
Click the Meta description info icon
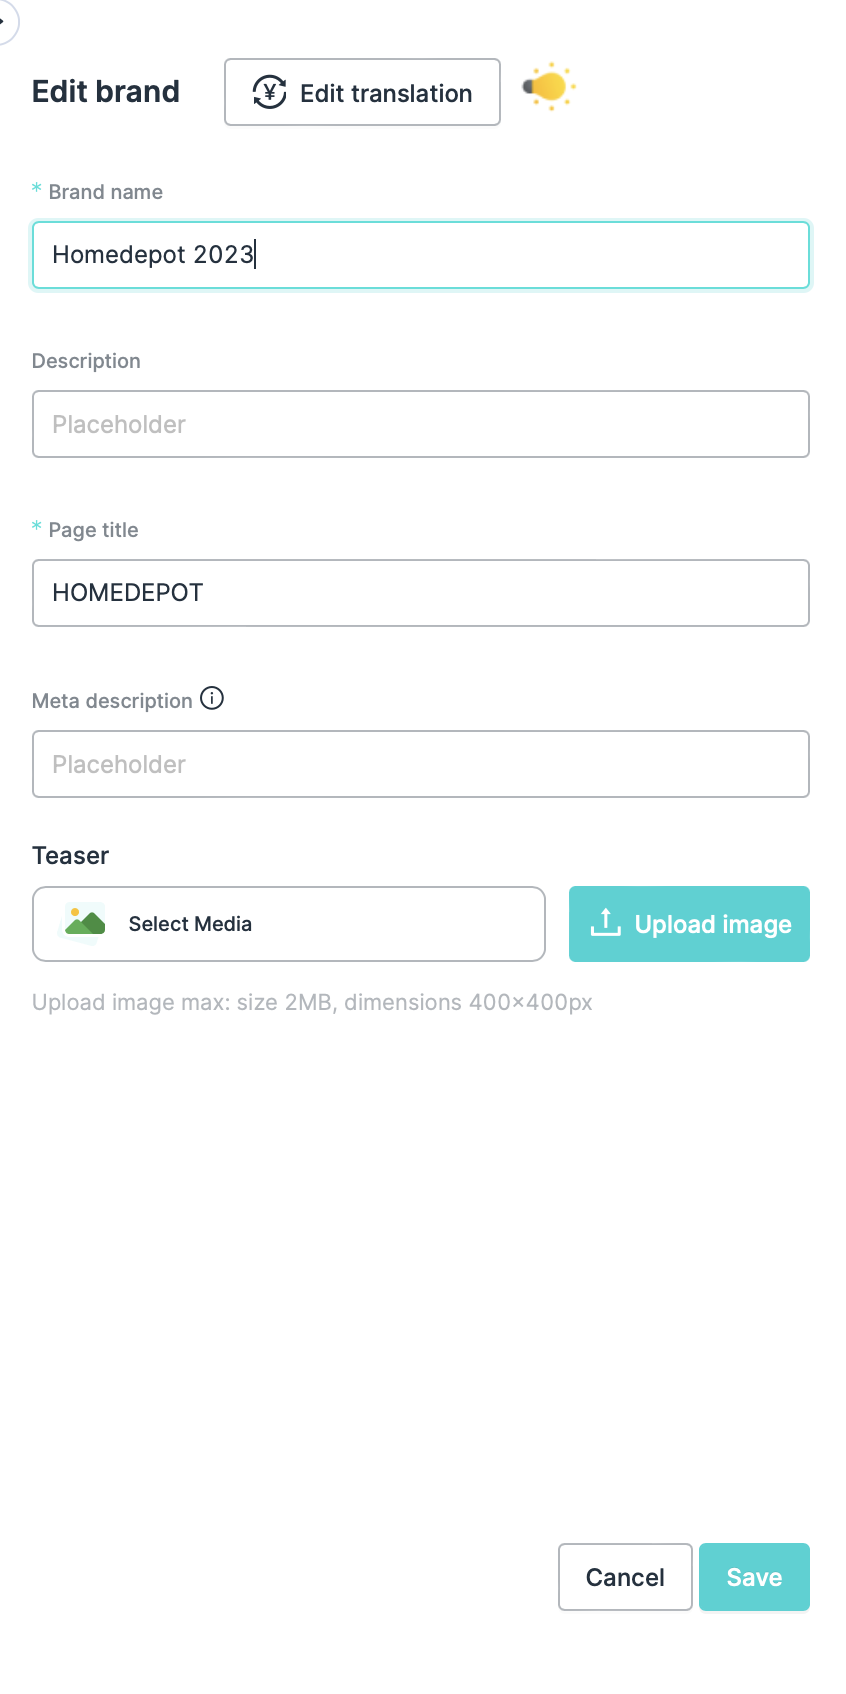pos(212,699)
